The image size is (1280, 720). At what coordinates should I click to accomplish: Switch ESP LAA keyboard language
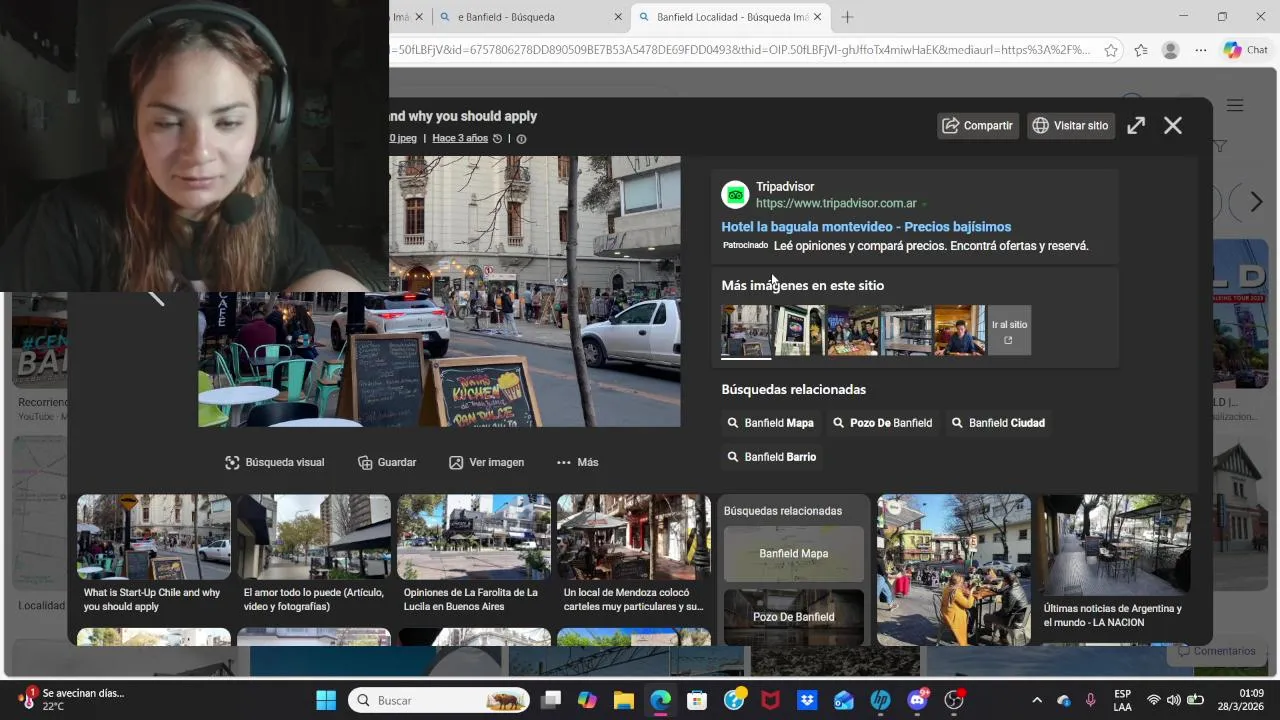(x=1123, y=700)
